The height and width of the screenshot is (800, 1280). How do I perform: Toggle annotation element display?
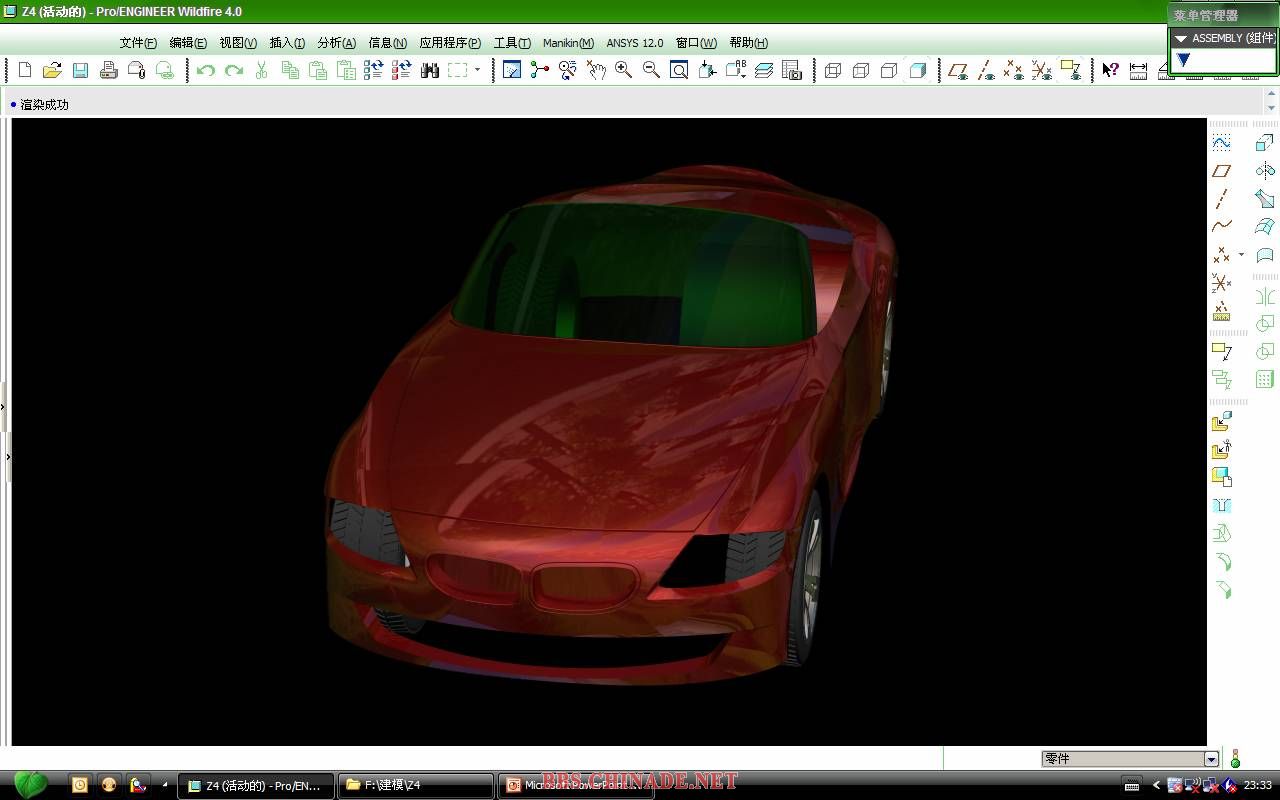pyautogui.click(x=1070, y=70)
